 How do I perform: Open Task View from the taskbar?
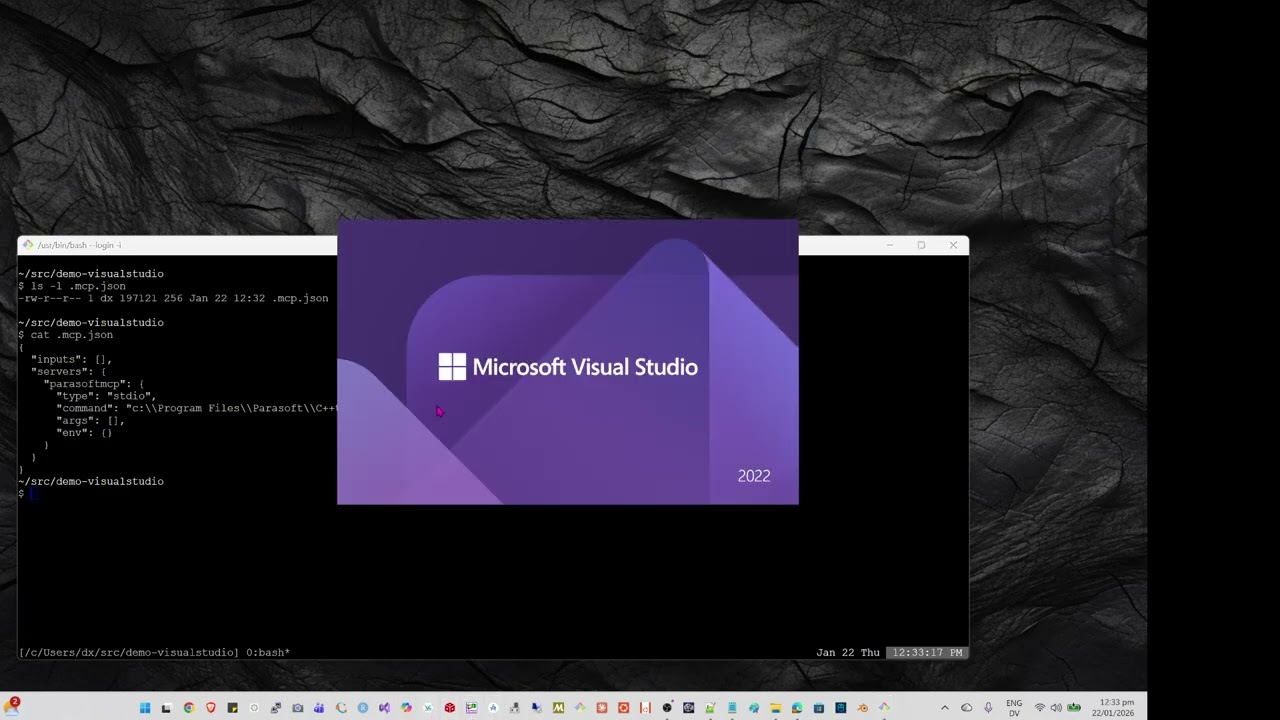pyautogui.click(x=166, y=708)
